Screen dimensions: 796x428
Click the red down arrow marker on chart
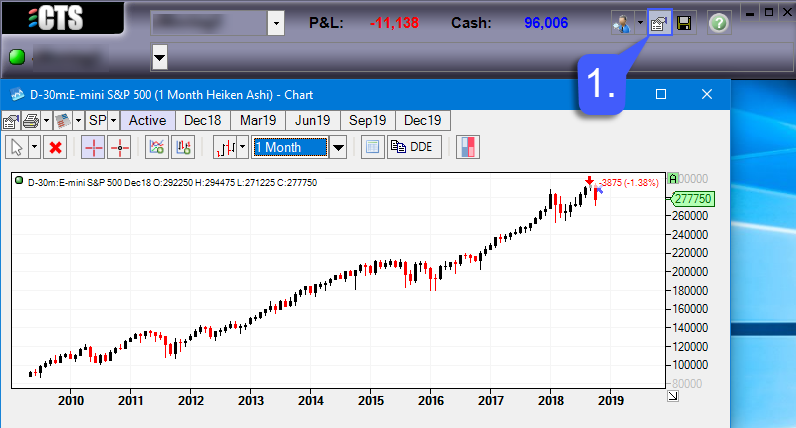click(x=589, y=181)
